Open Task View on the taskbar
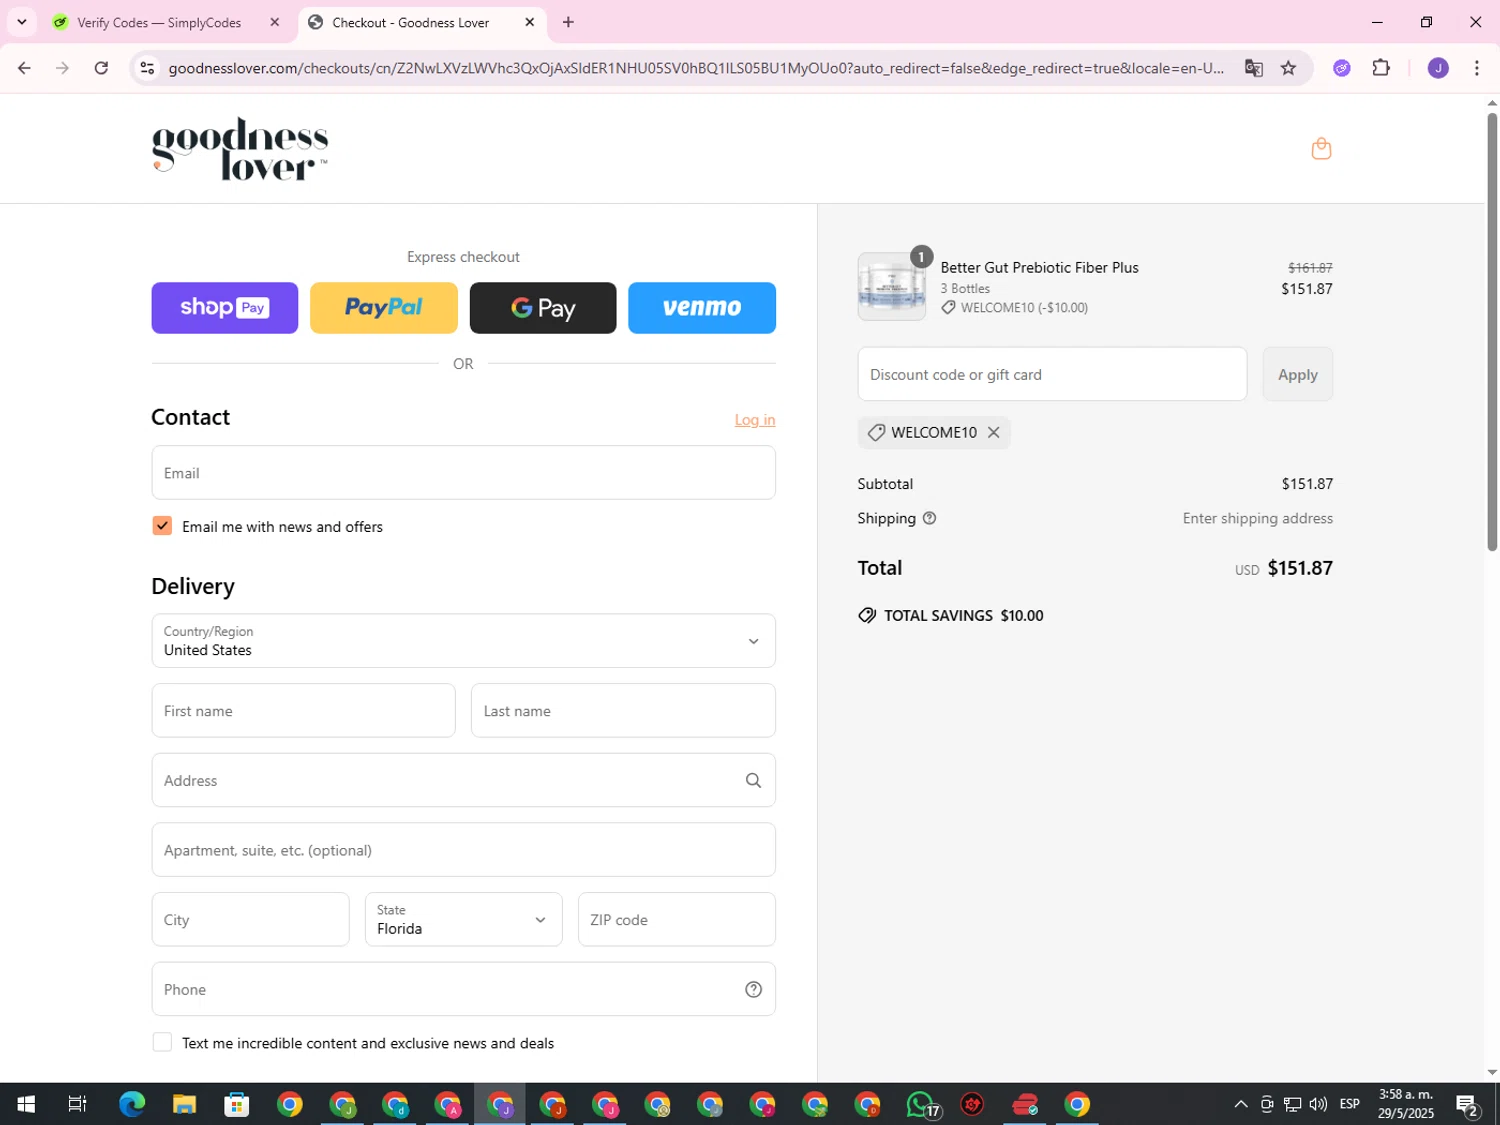Viewport: 1500px width, 1125px height. pyautogui.click(x=77, y=1104)
